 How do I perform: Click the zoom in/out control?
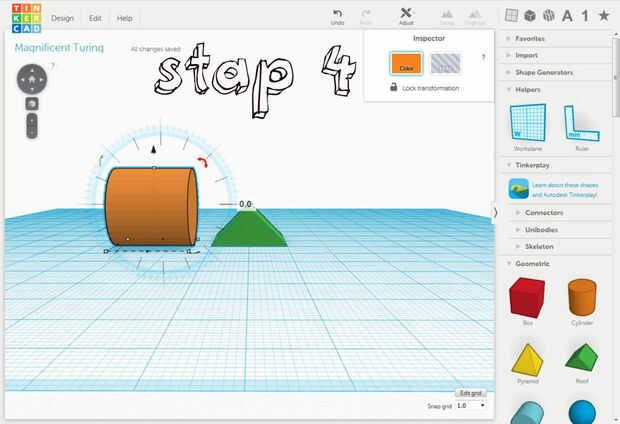click(x=32, y=126)
